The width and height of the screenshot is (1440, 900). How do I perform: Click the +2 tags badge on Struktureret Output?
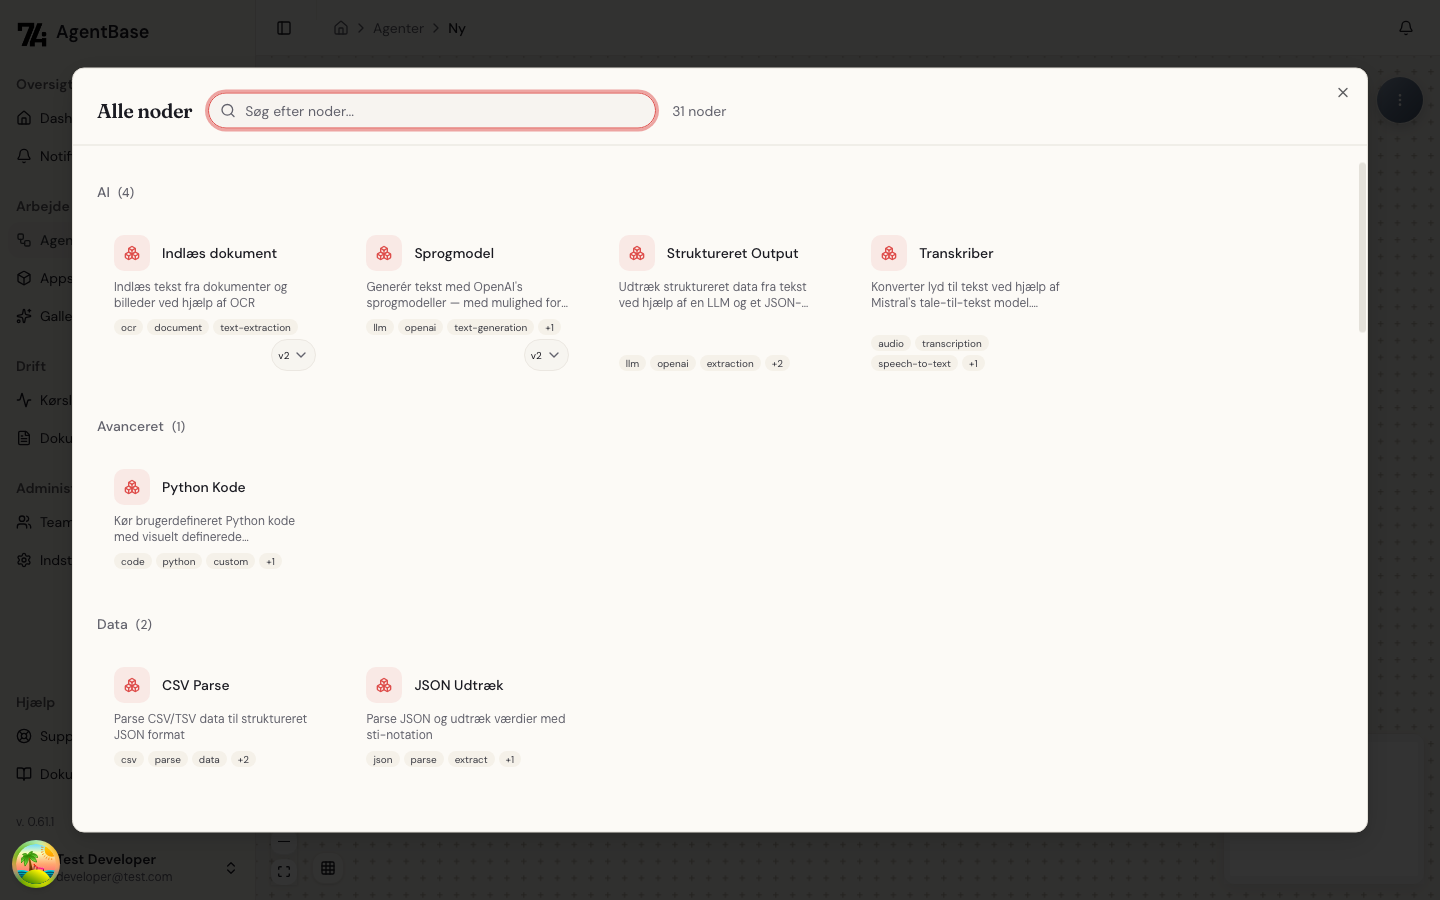[777, 364]
